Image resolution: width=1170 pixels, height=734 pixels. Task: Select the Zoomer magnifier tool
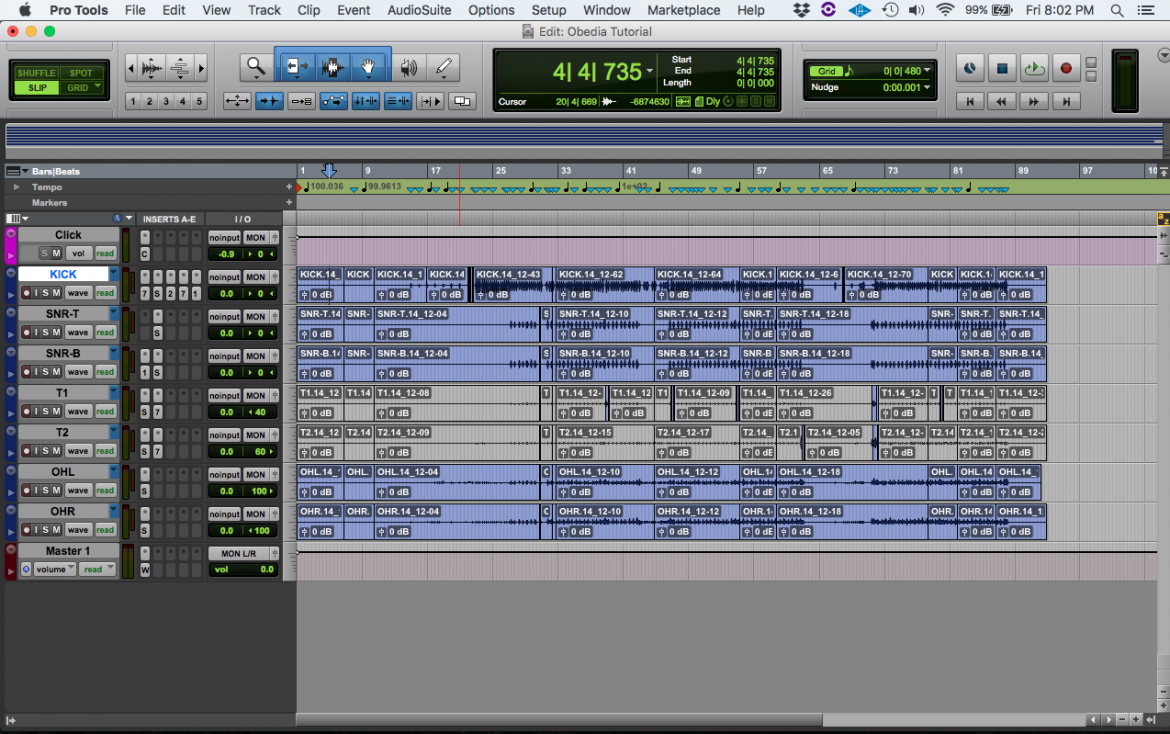coord(257,67)
